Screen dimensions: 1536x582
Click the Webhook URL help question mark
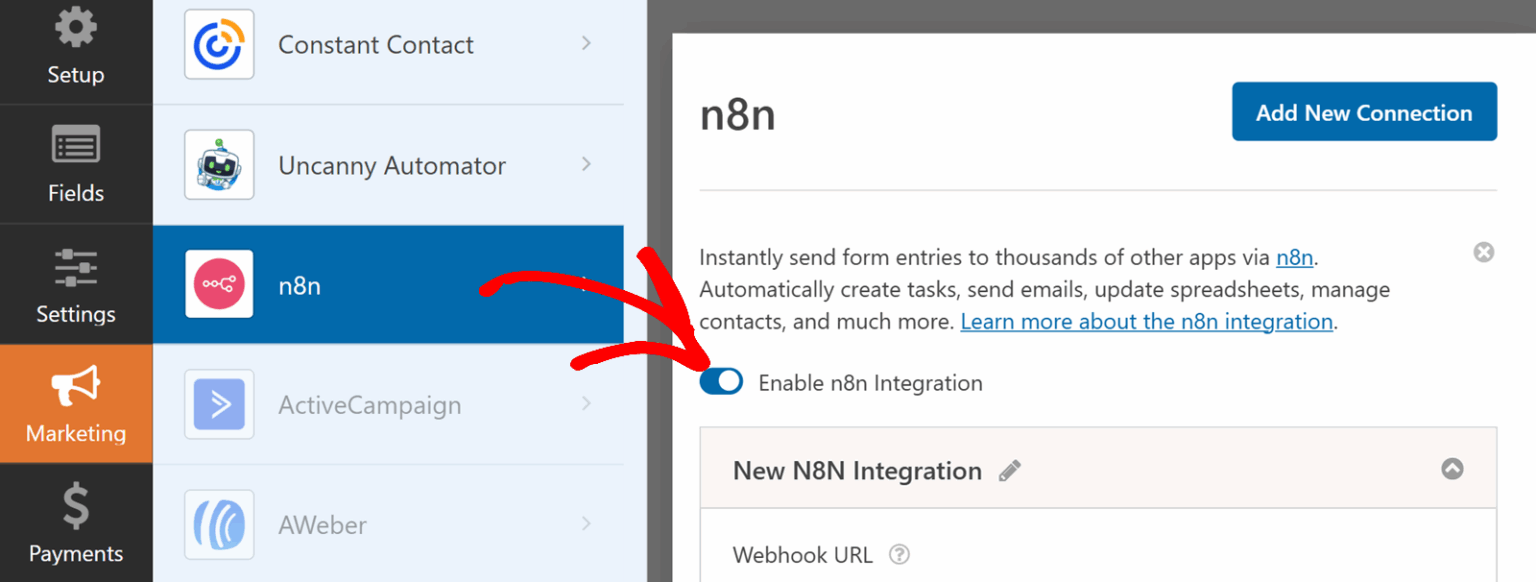[898, 554]
